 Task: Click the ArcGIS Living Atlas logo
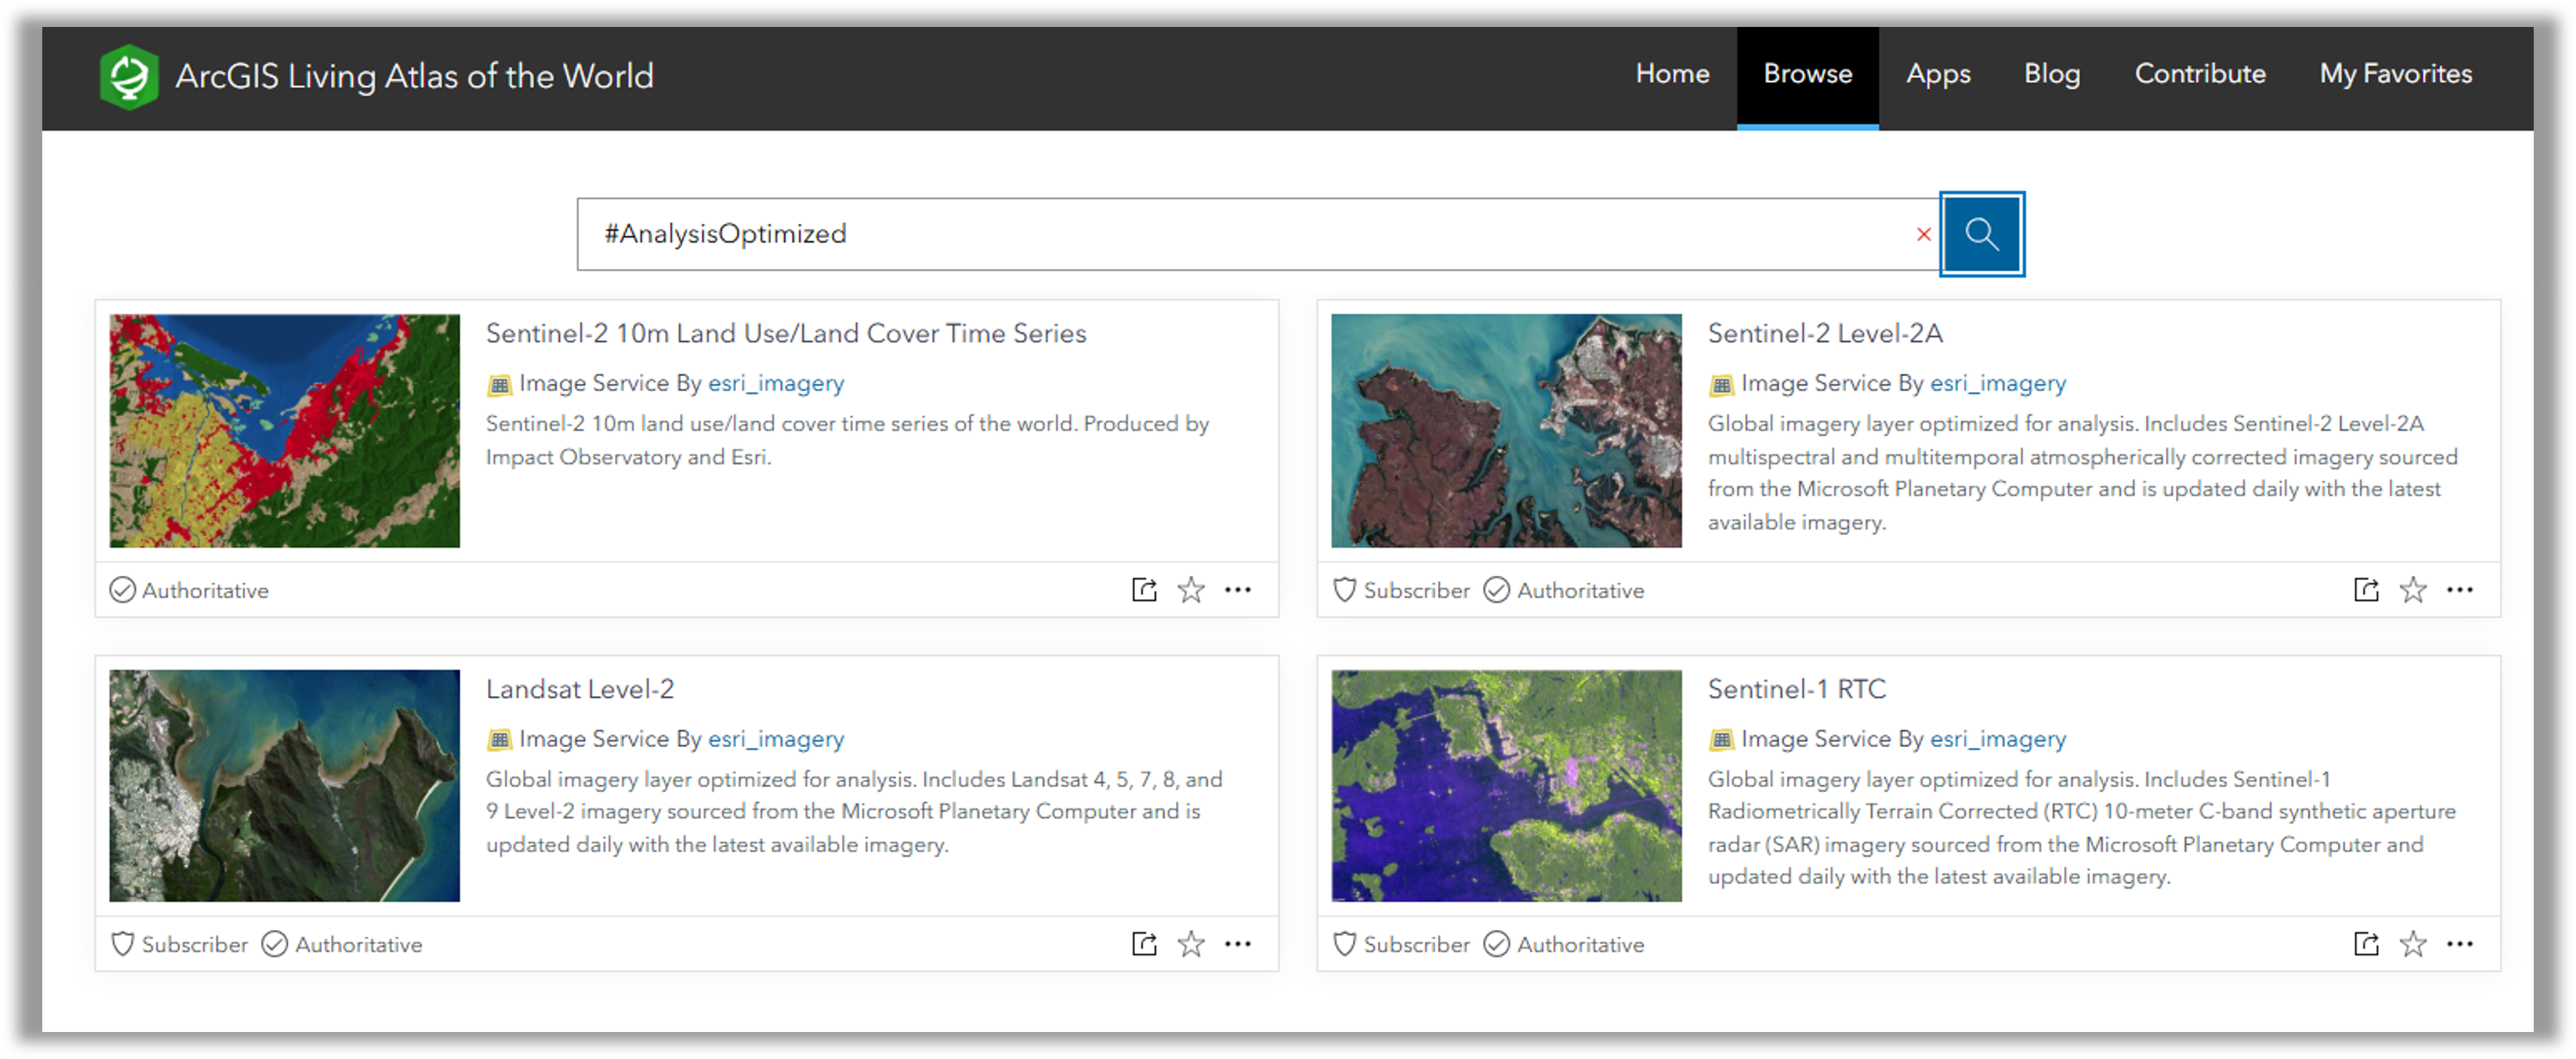point(129,76)
